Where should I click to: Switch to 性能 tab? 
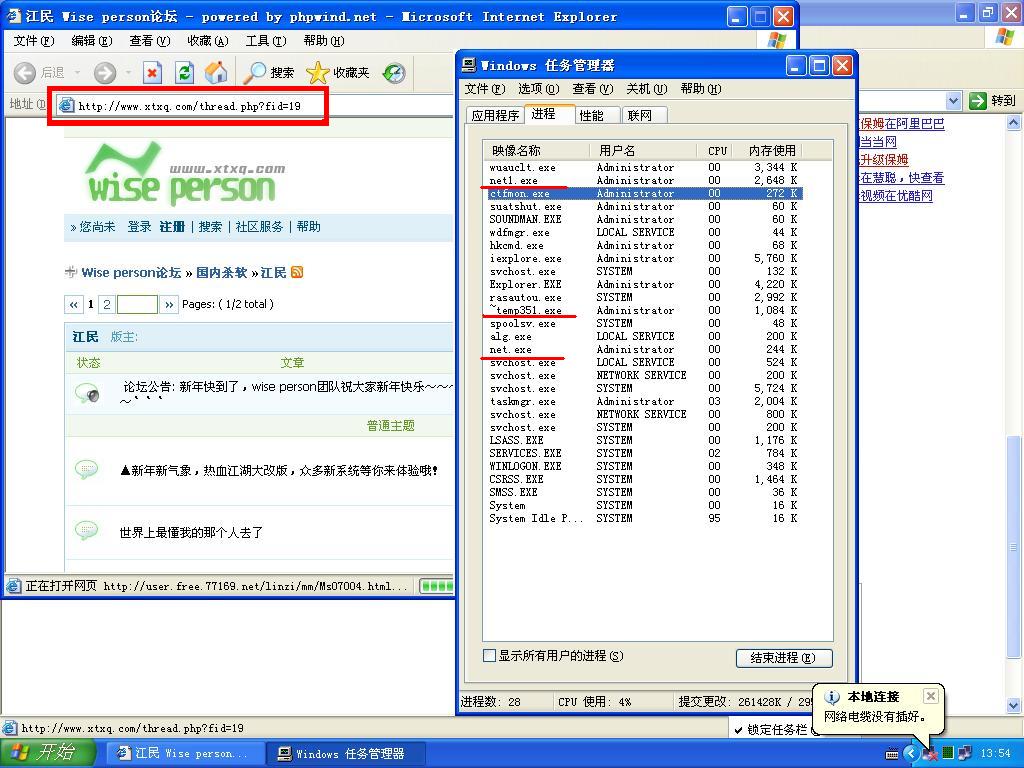[592, 116]
